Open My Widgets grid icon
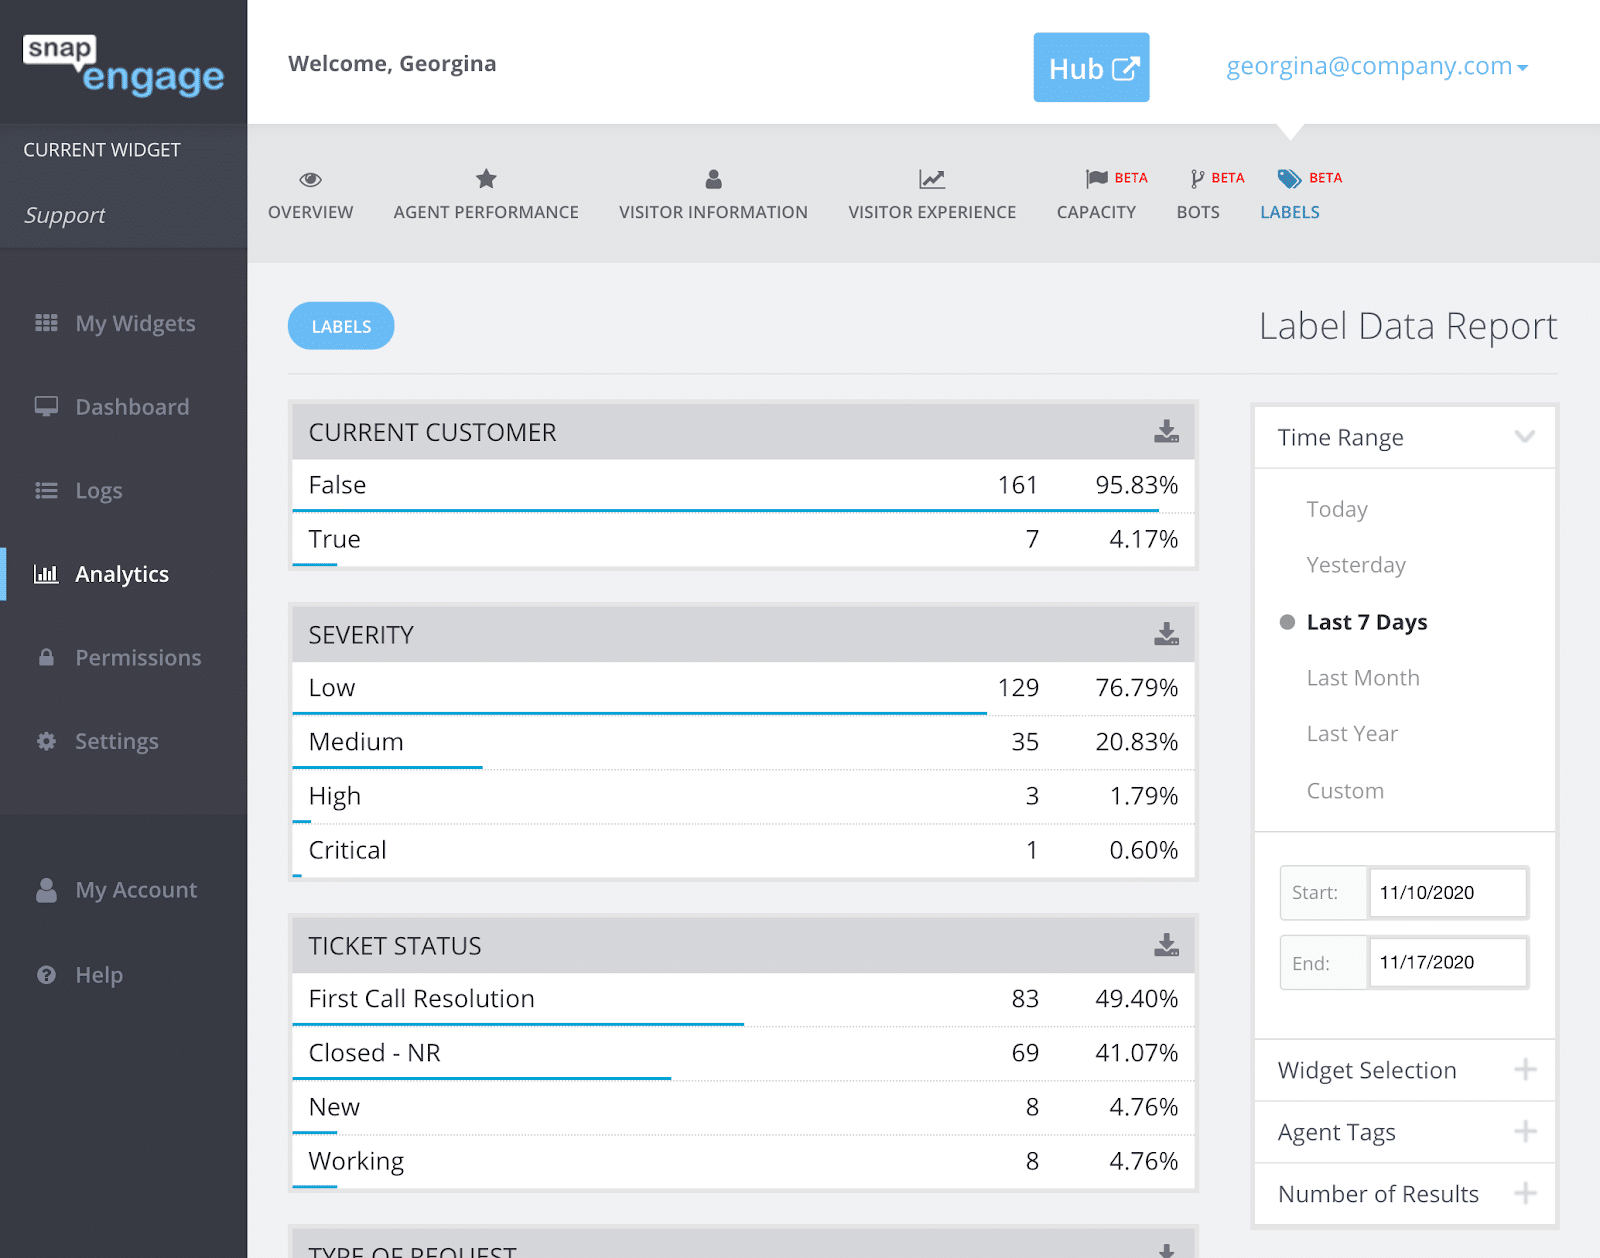The image size is (1600, 1258). coord(46,322)
